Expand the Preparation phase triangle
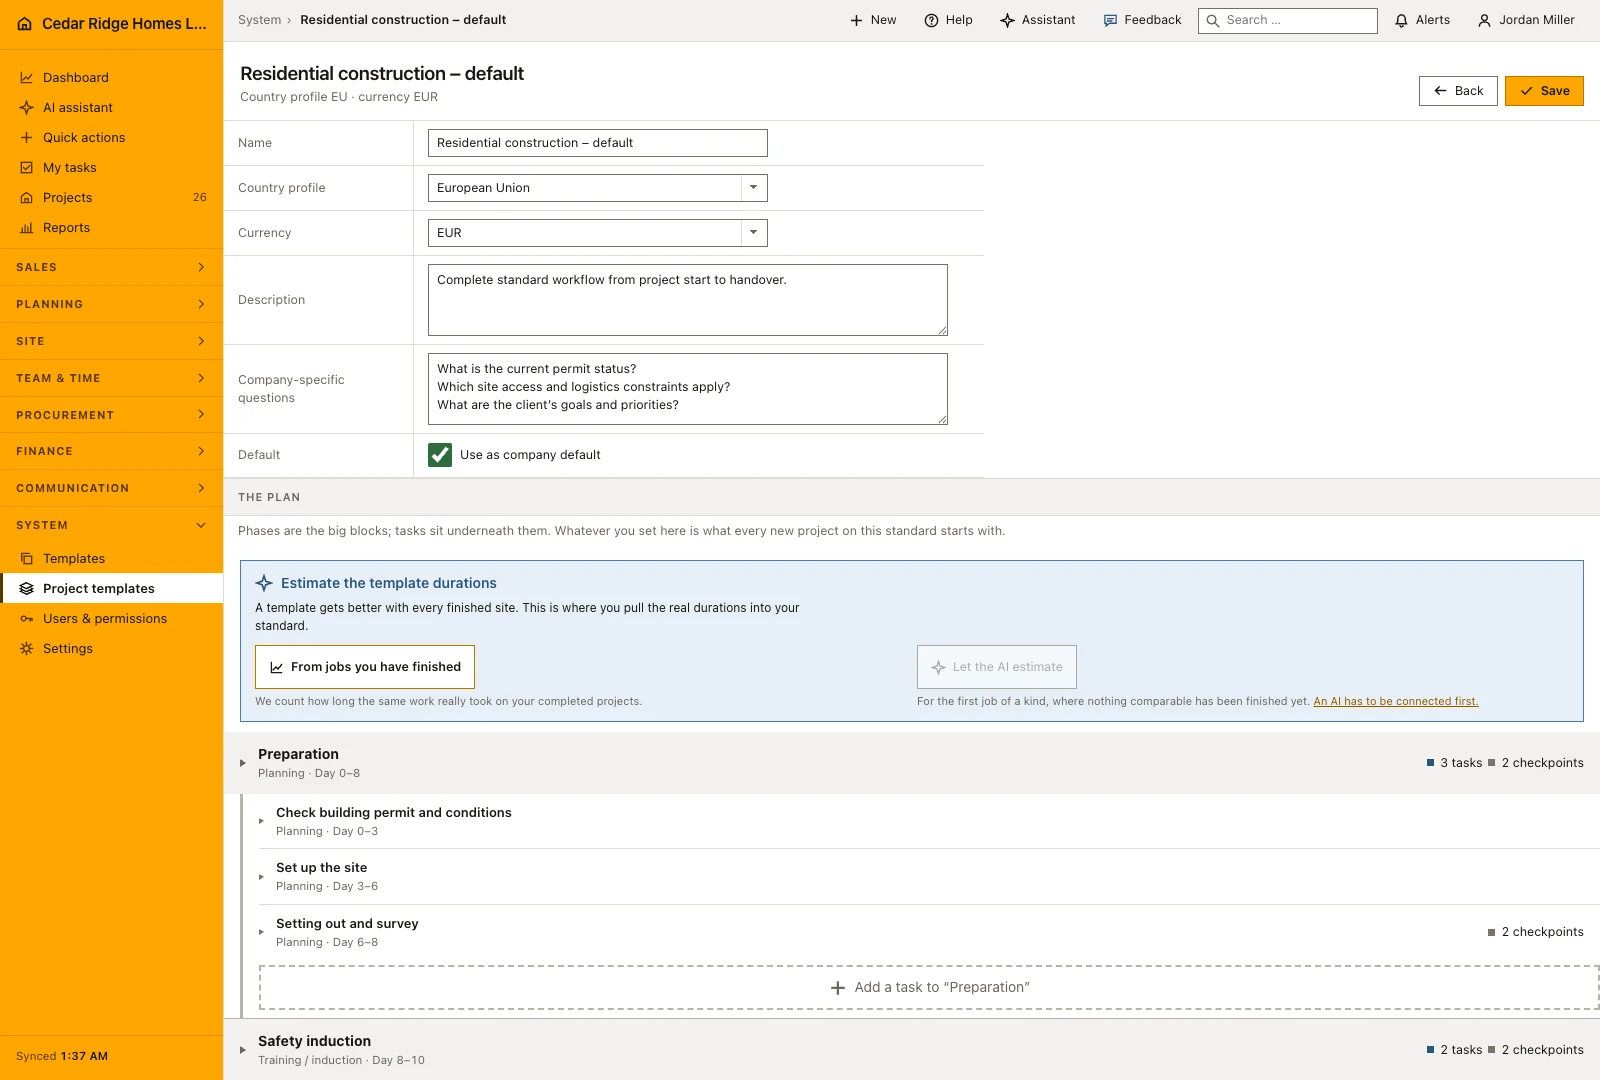Screen dimensions: 1600x1080 (243, 763)
